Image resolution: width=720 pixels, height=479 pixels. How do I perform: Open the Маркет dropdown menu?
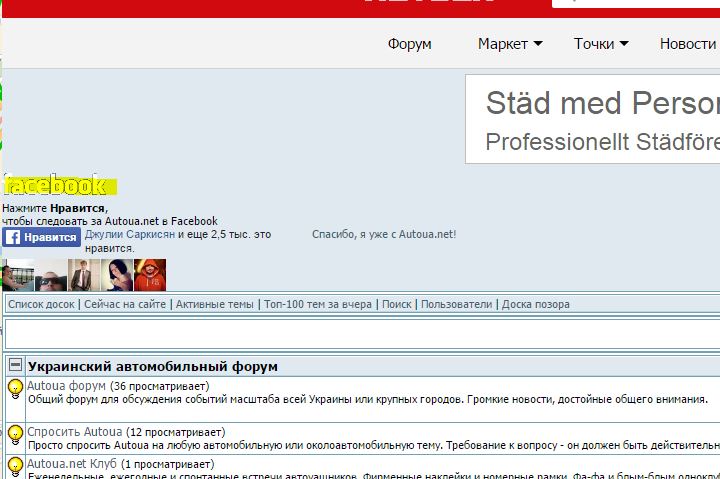pyautogui.click(x=509, y=44)
